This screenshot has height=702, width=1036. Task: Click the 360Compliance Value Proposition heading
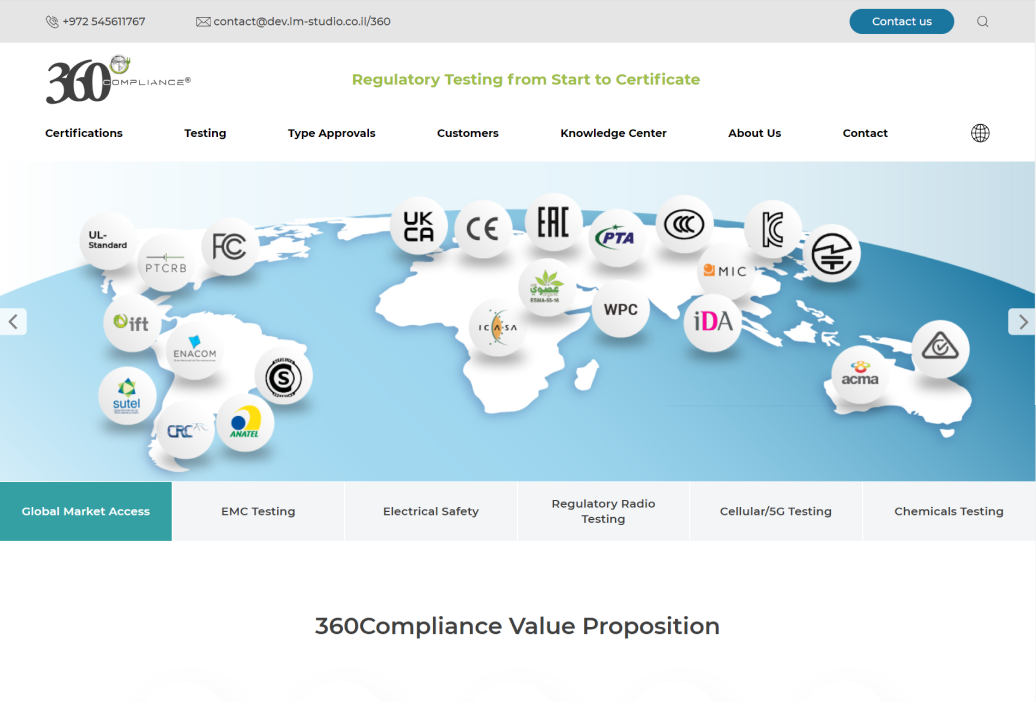(x=517, y=626)
